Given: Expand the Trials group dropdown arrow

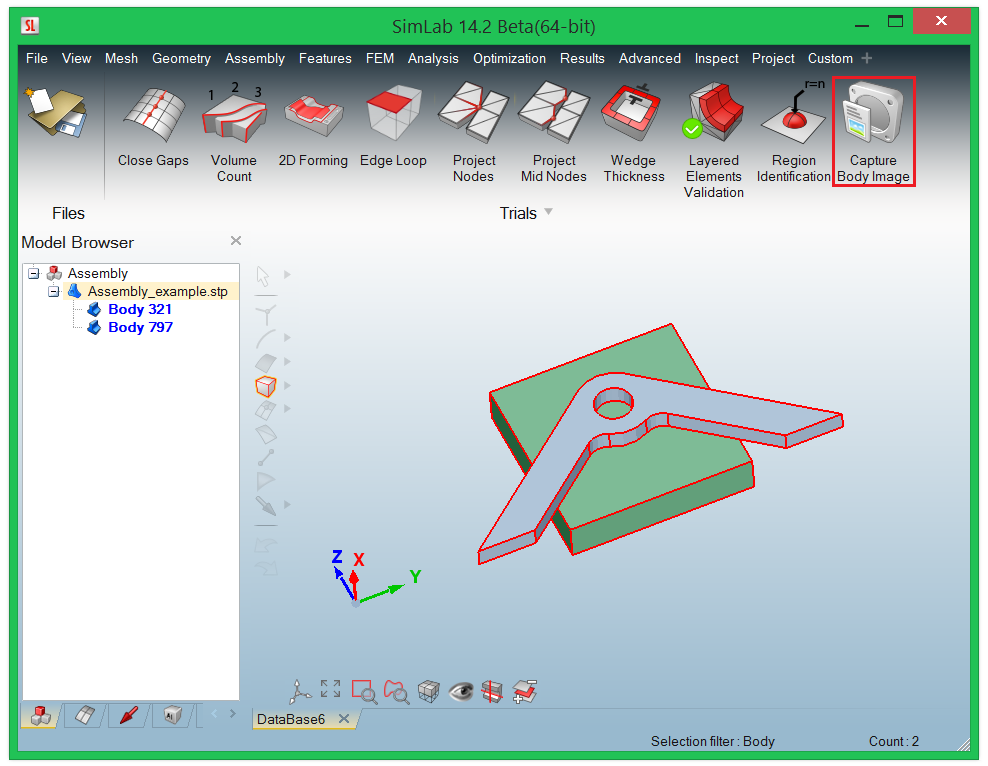Looking at the screenshot, I should (548, 212).
